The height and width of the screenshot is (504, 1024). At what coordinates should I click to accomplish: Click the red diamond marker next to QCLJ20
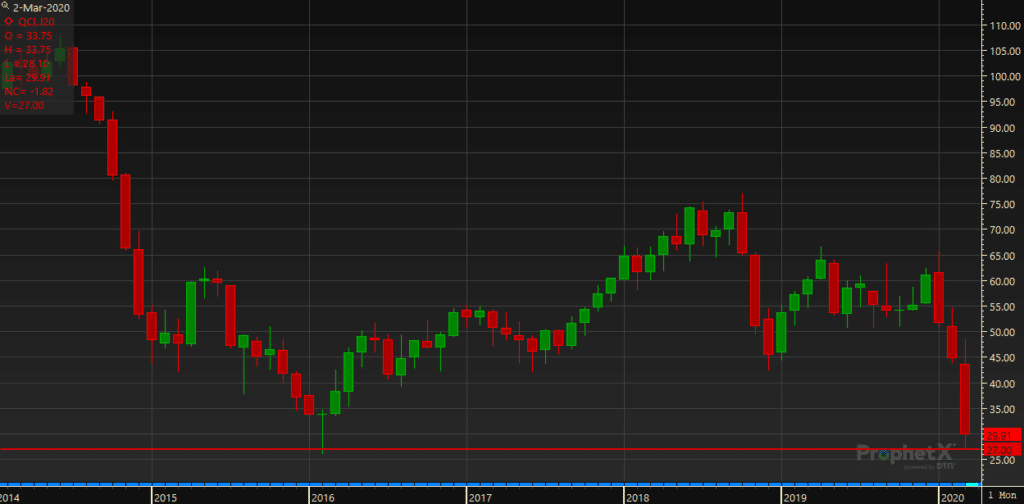pyautogui.click(x=9, y=20)
